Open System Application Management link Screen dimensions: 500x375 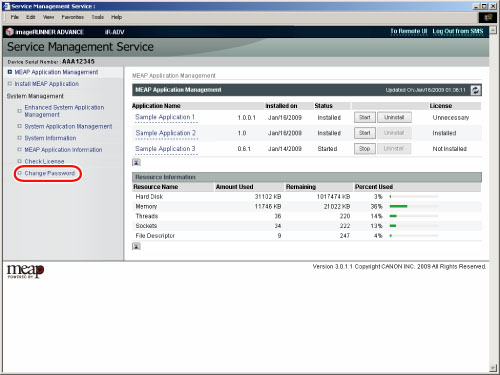[68, 126]
